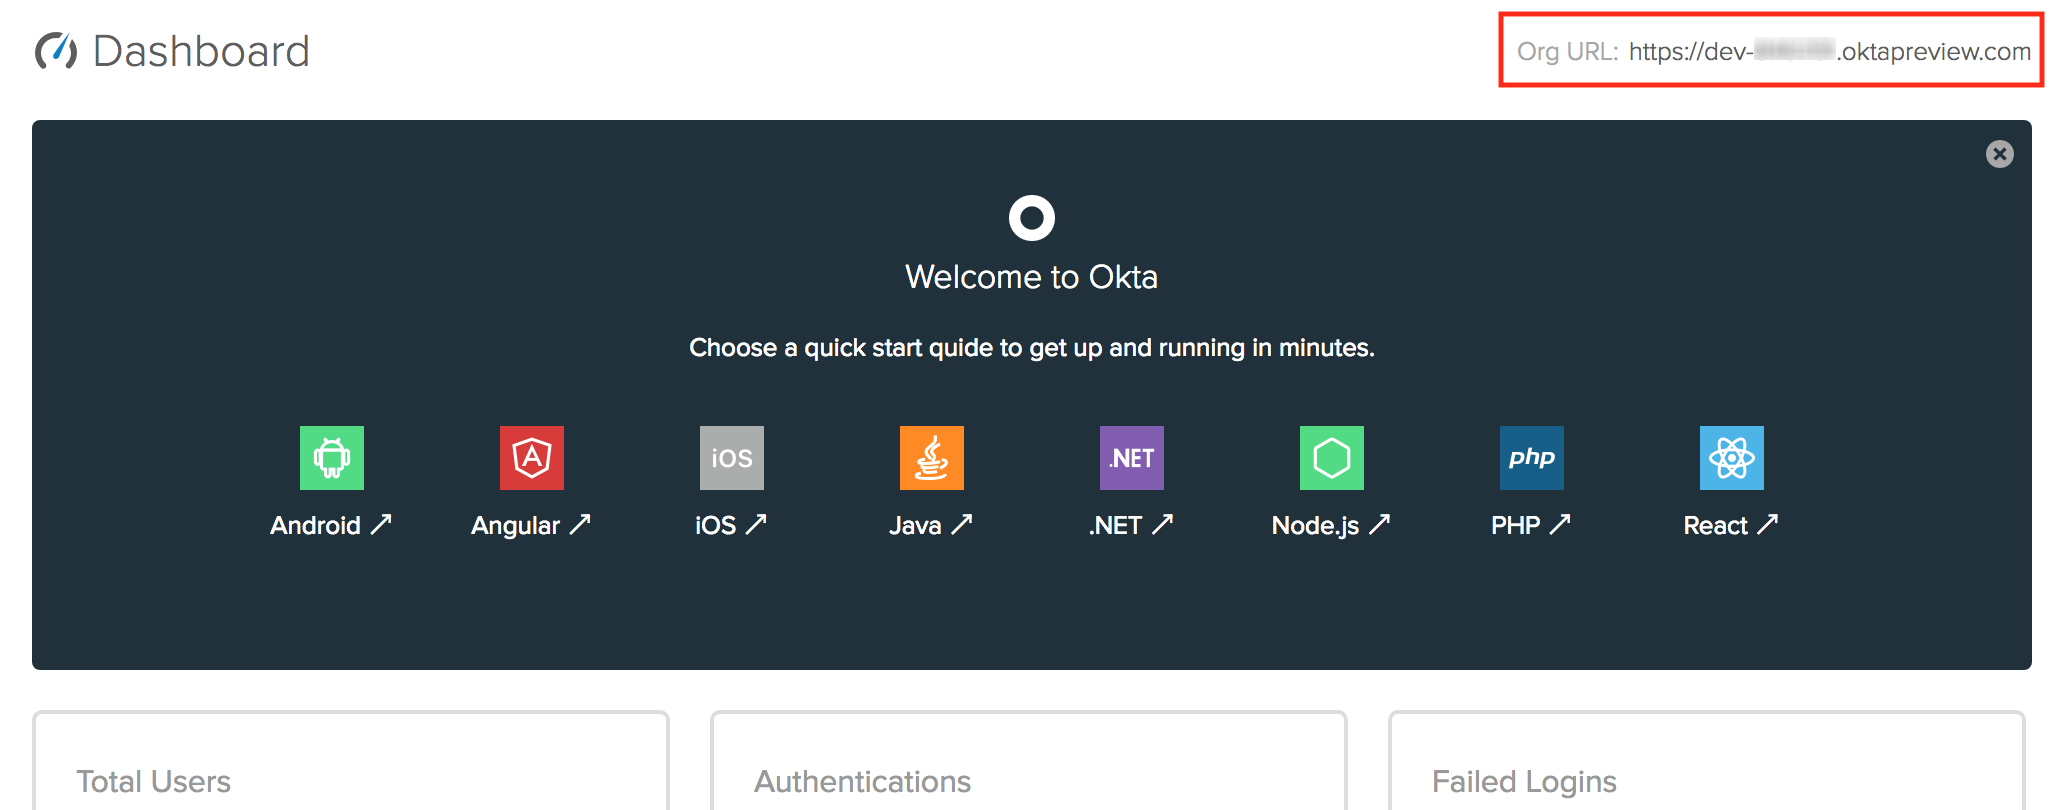Viewport: 2062px width, 810px height.
Task: Click the orange Java quick start icon
Action: [x=931, y=458]
